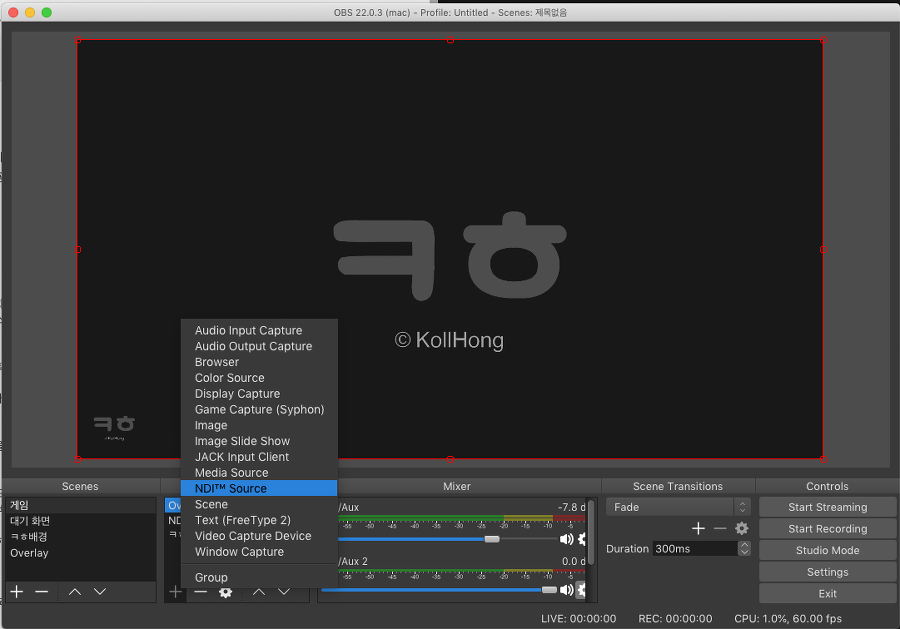This screenshot has height=629, width=900.
Task: Remove selected scene with minus icon
Action: pos(42,592)
